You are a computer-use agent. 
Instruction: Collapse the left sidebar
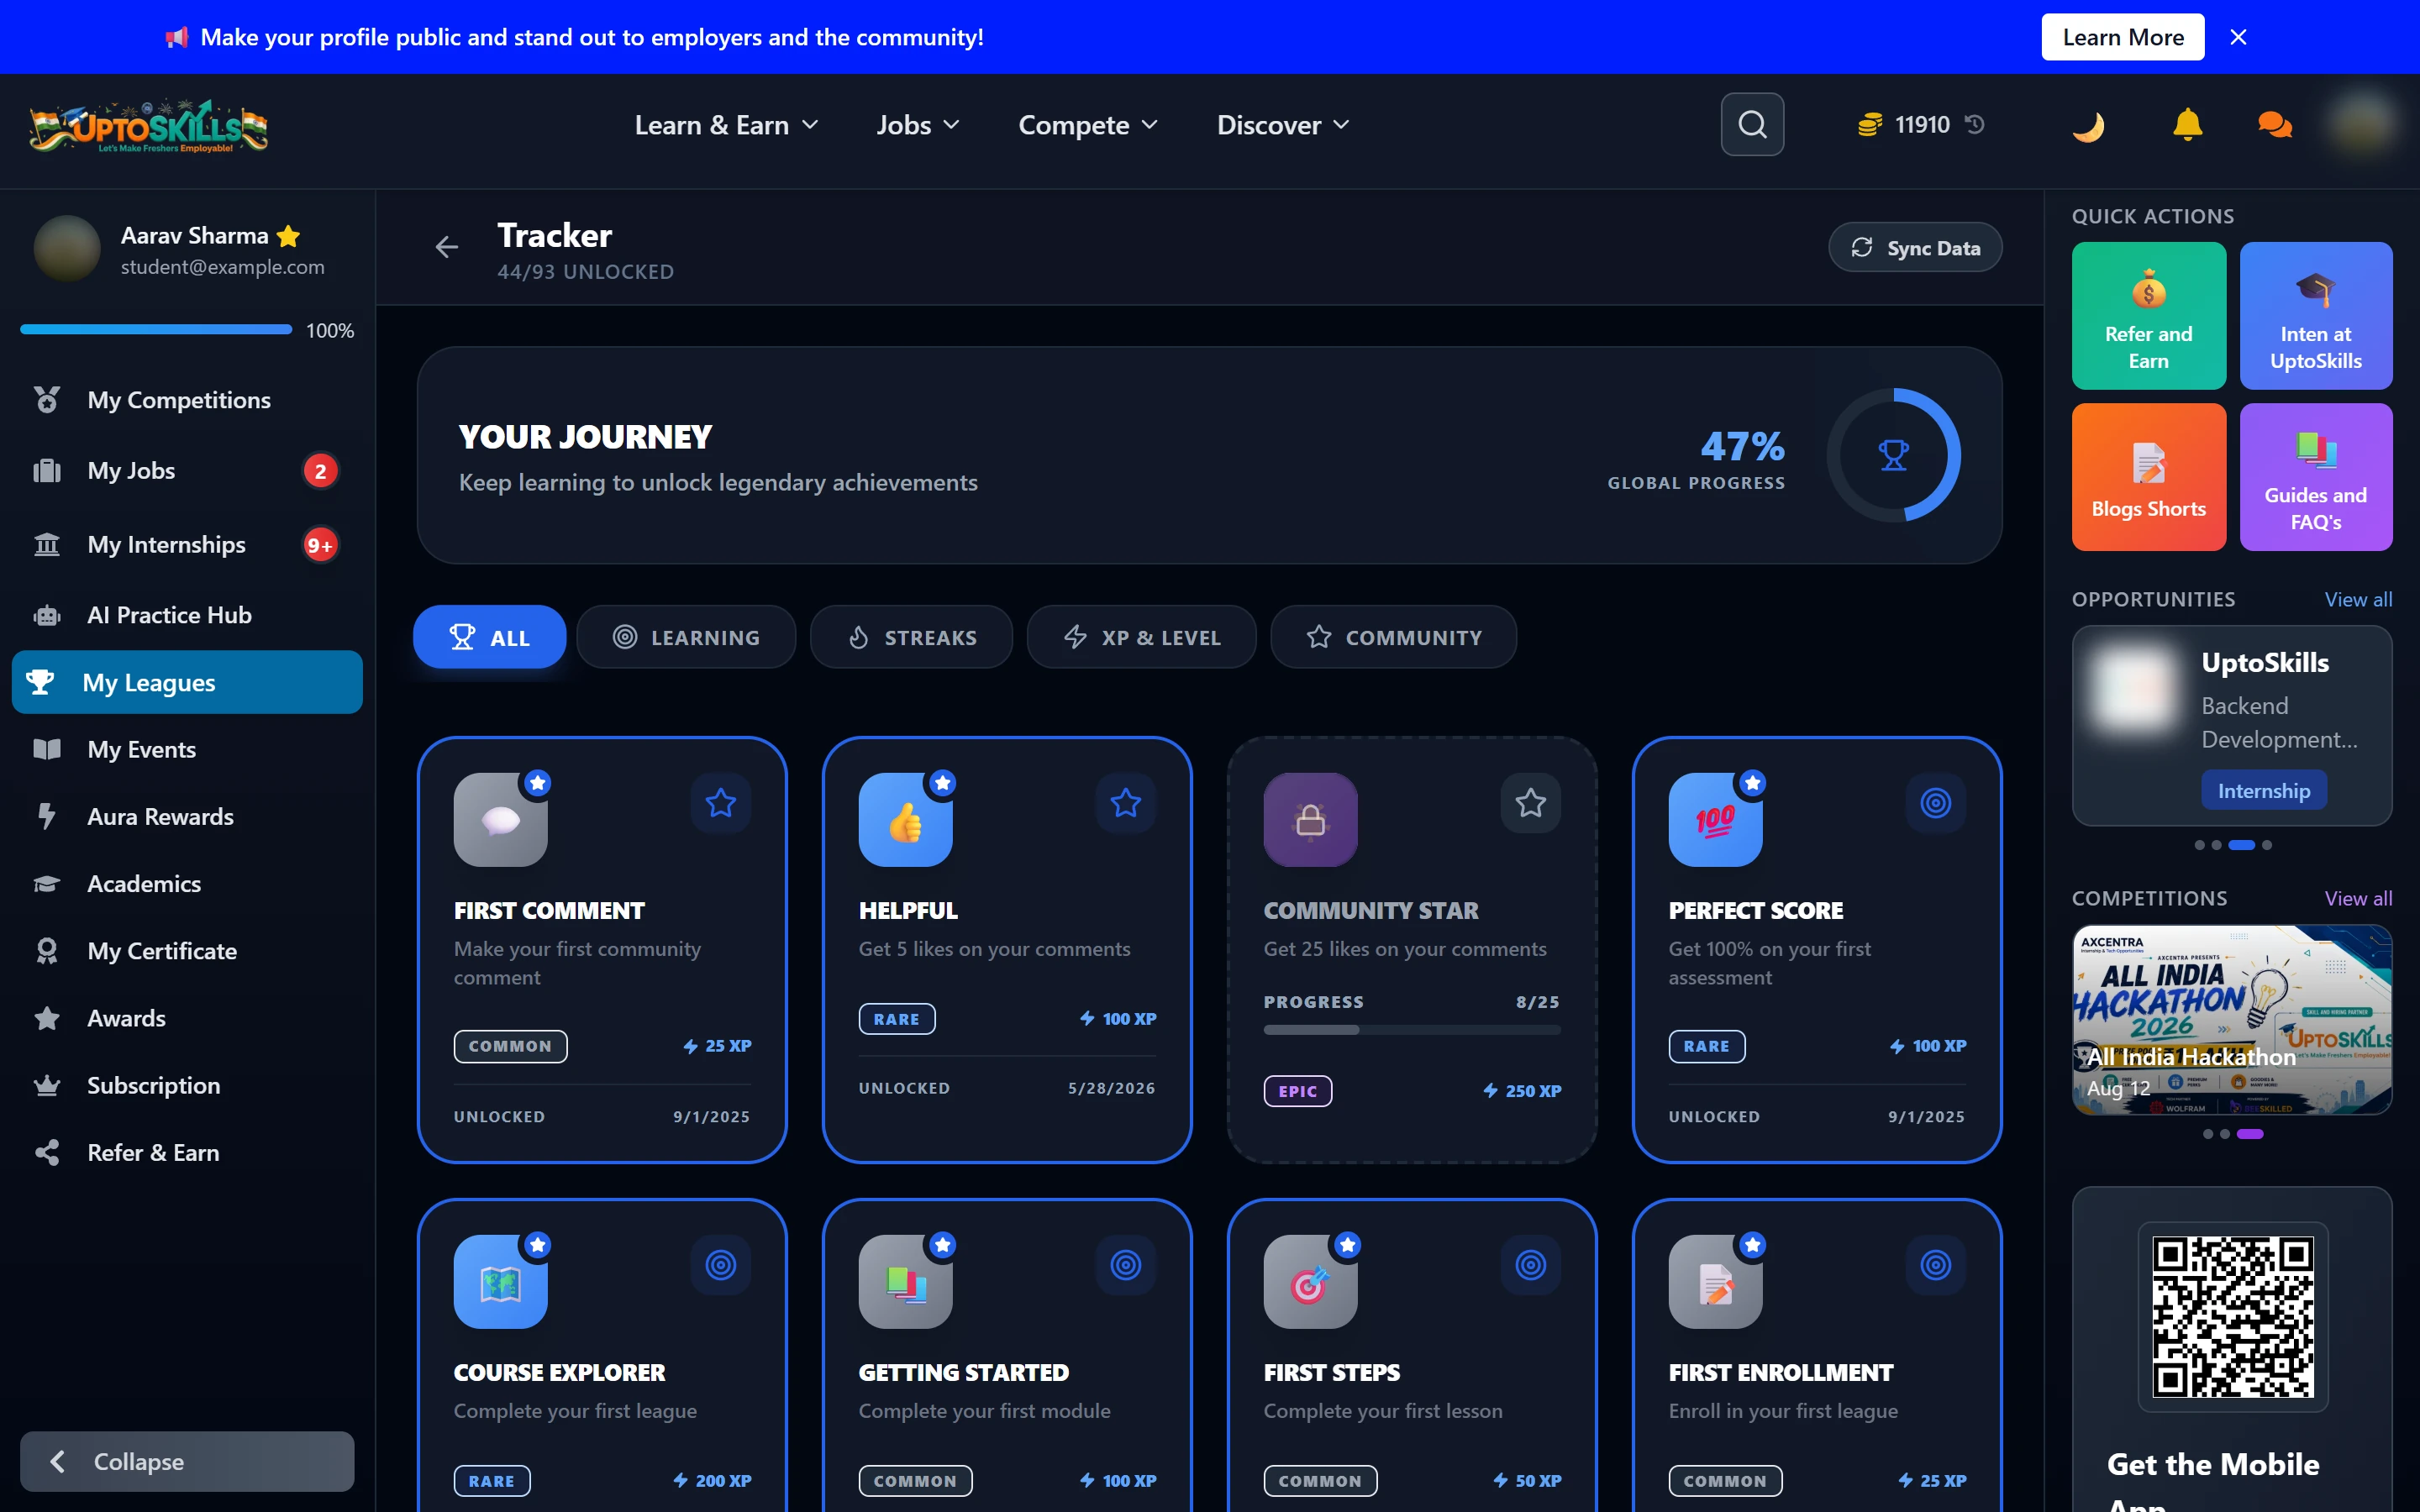click(x=187, y=1461)
